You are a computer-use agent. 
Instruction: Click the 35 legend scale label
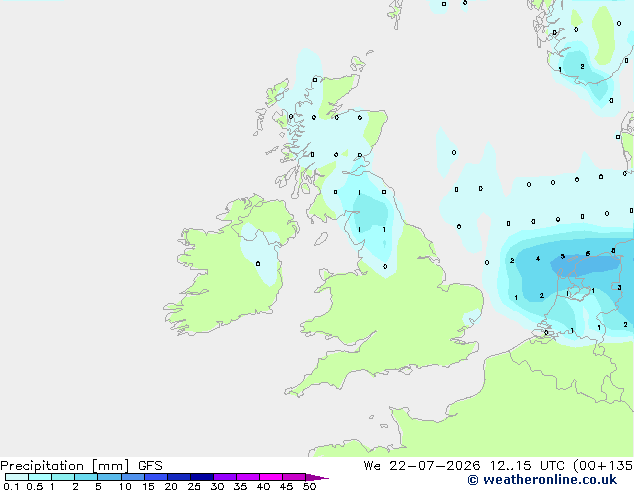click(240, 486)
